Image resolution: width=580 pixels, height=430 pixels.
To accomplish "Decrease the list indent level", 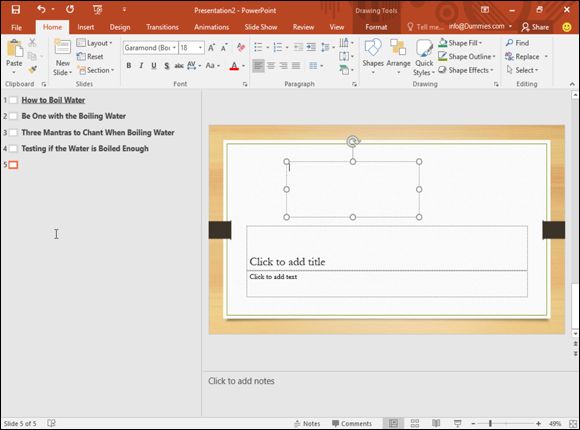I will [x=298, y=47].
